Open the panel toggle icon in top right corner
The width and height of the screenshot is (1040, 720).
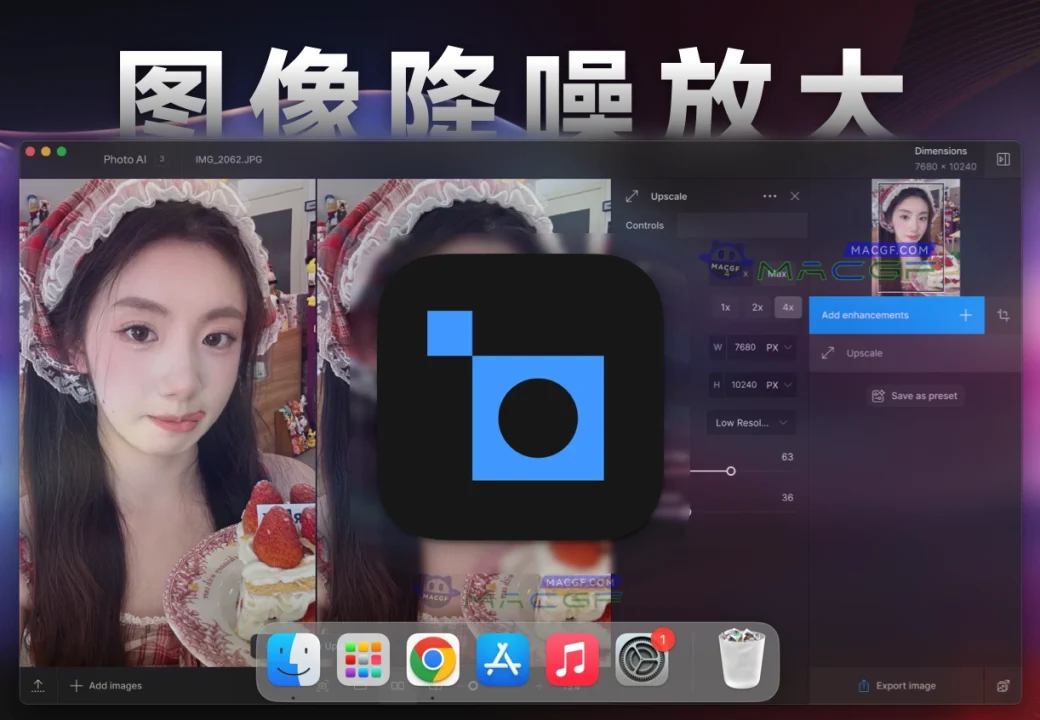[1003, 158]
